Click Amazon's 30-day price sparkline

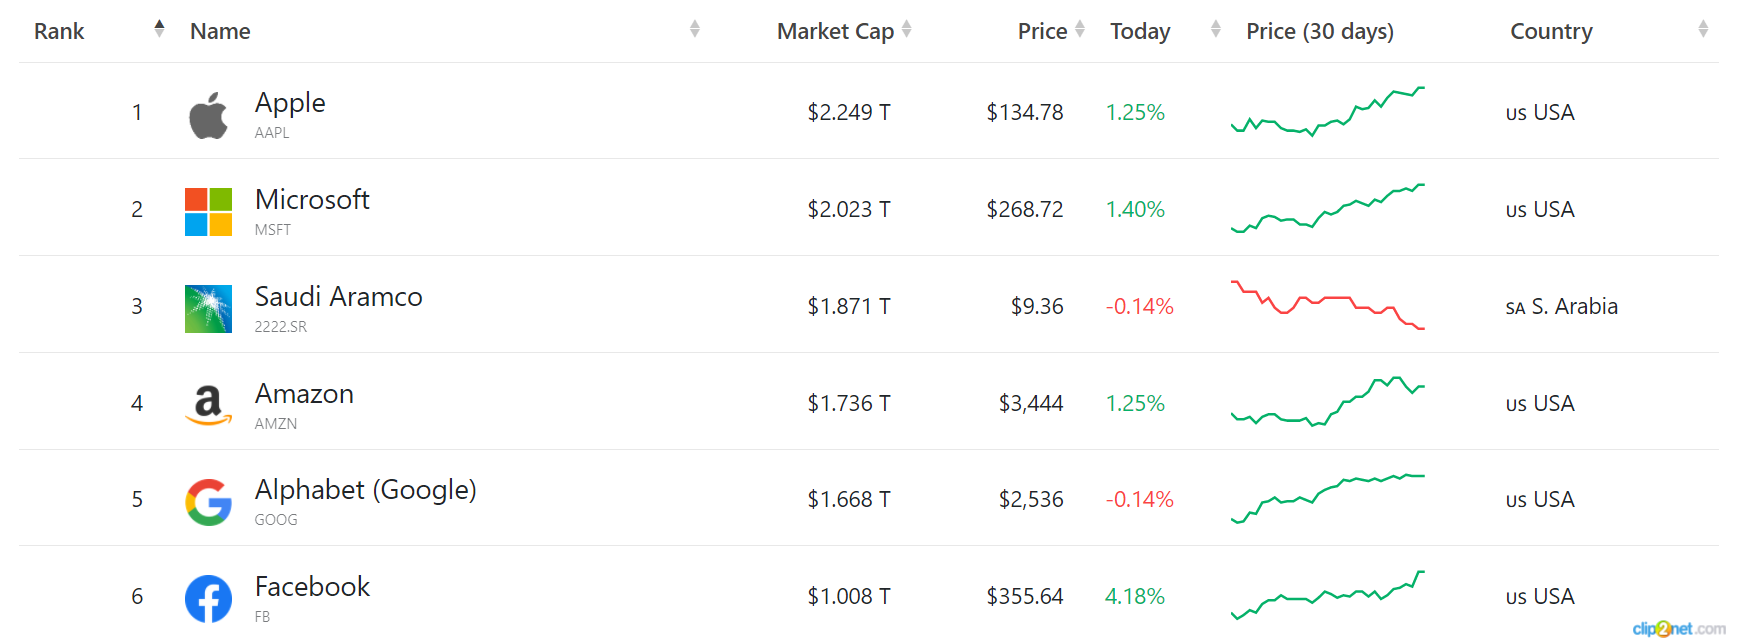pyautogui.click(x=1328, y=402)
